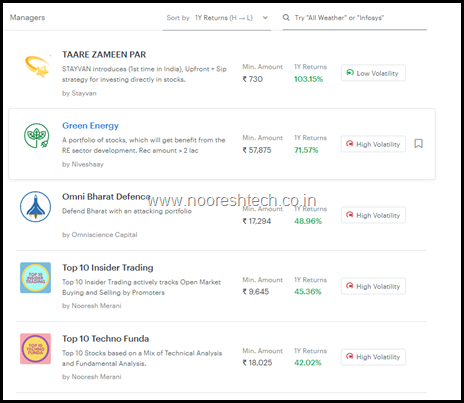464x403 pixels.
Task: Click the fighter jet logo of Omni Bharat Defence
Action: 35,206
